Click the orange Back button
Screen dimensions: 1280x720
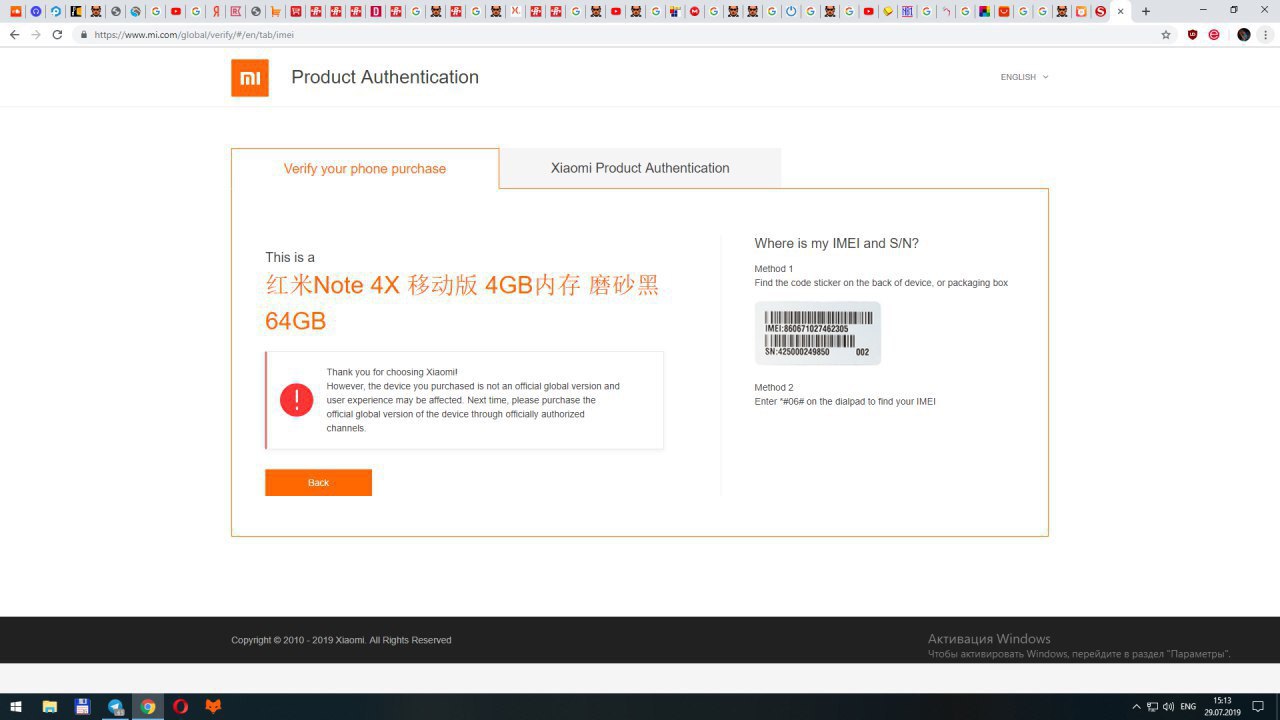click(x=318, y=482)
